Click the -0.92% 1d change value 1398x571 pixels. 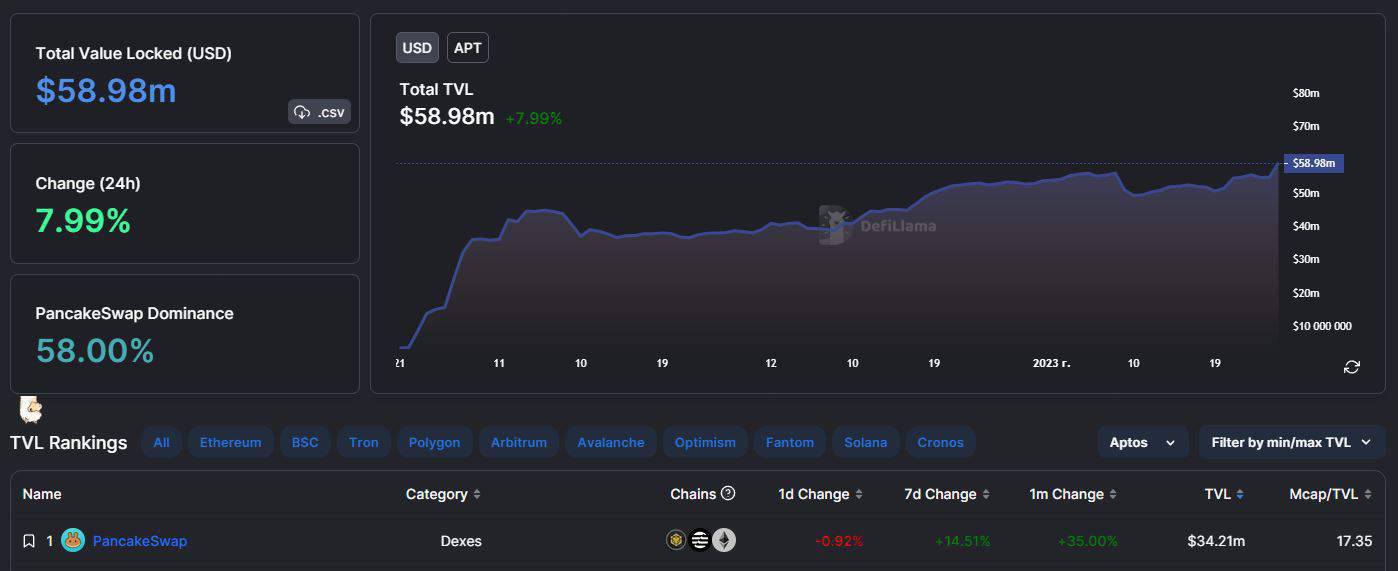coord(839,541)
